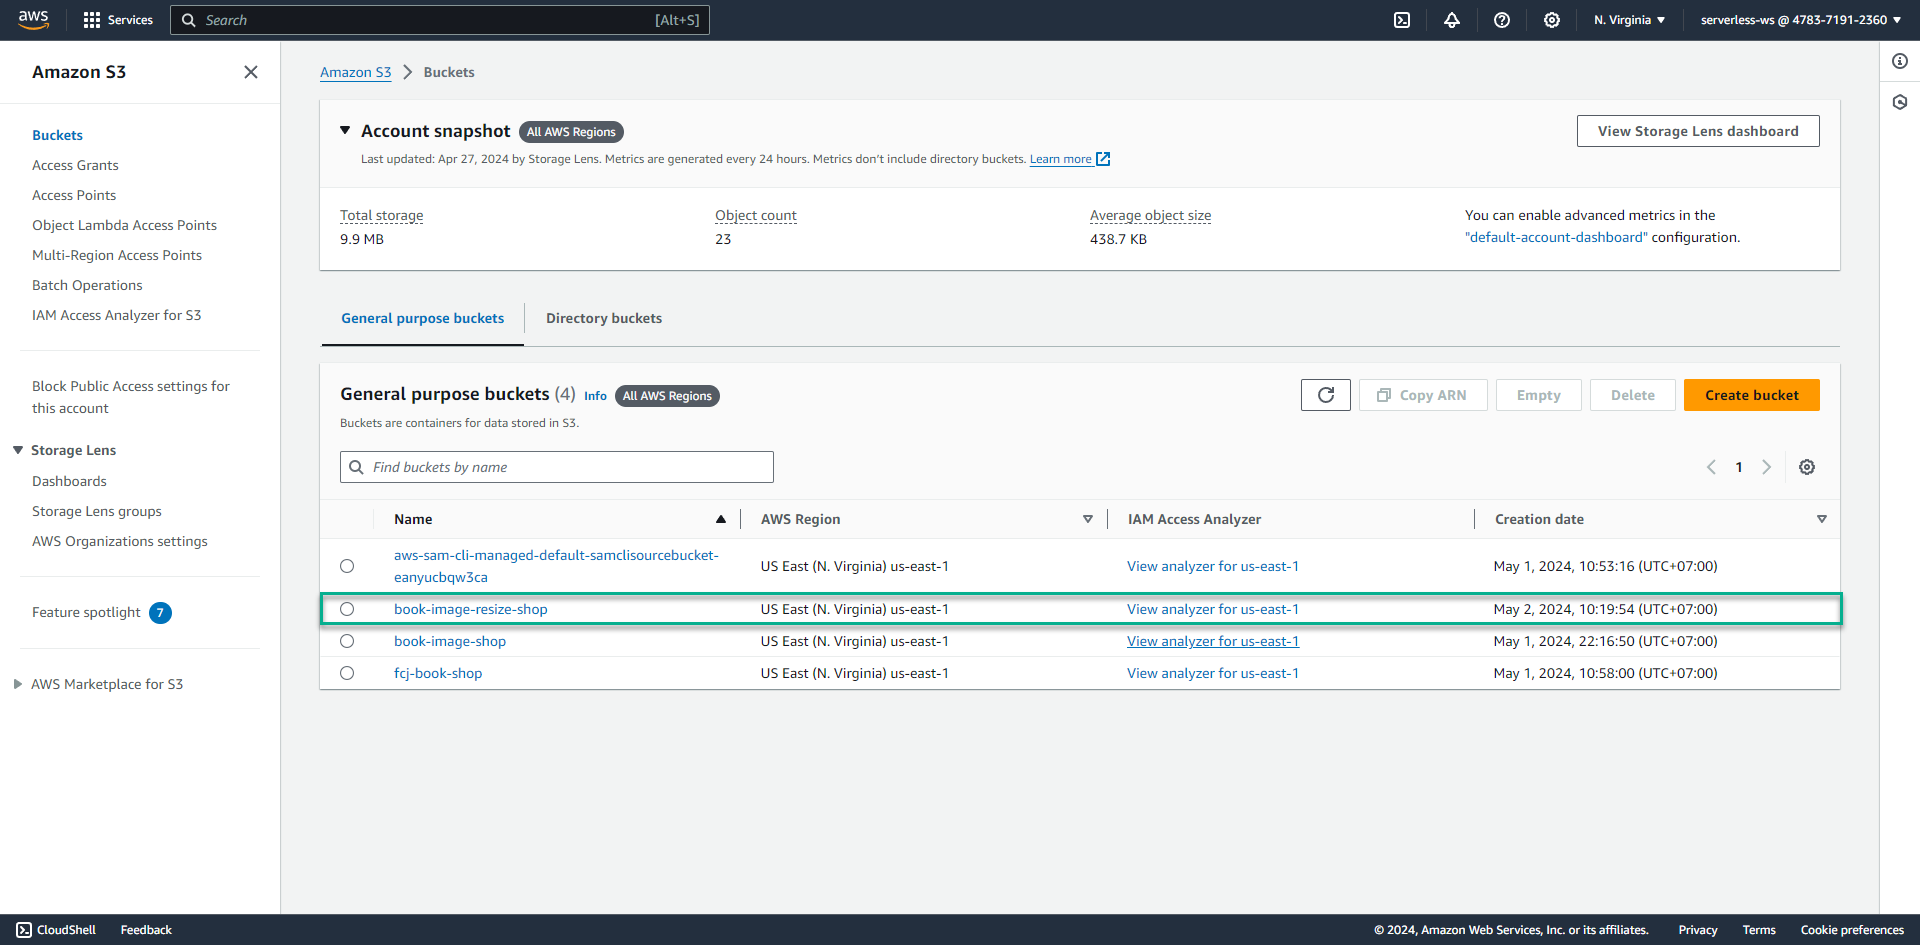Click the Privacy footer link
The image size is (1920, 945).
click(1698, 930)
